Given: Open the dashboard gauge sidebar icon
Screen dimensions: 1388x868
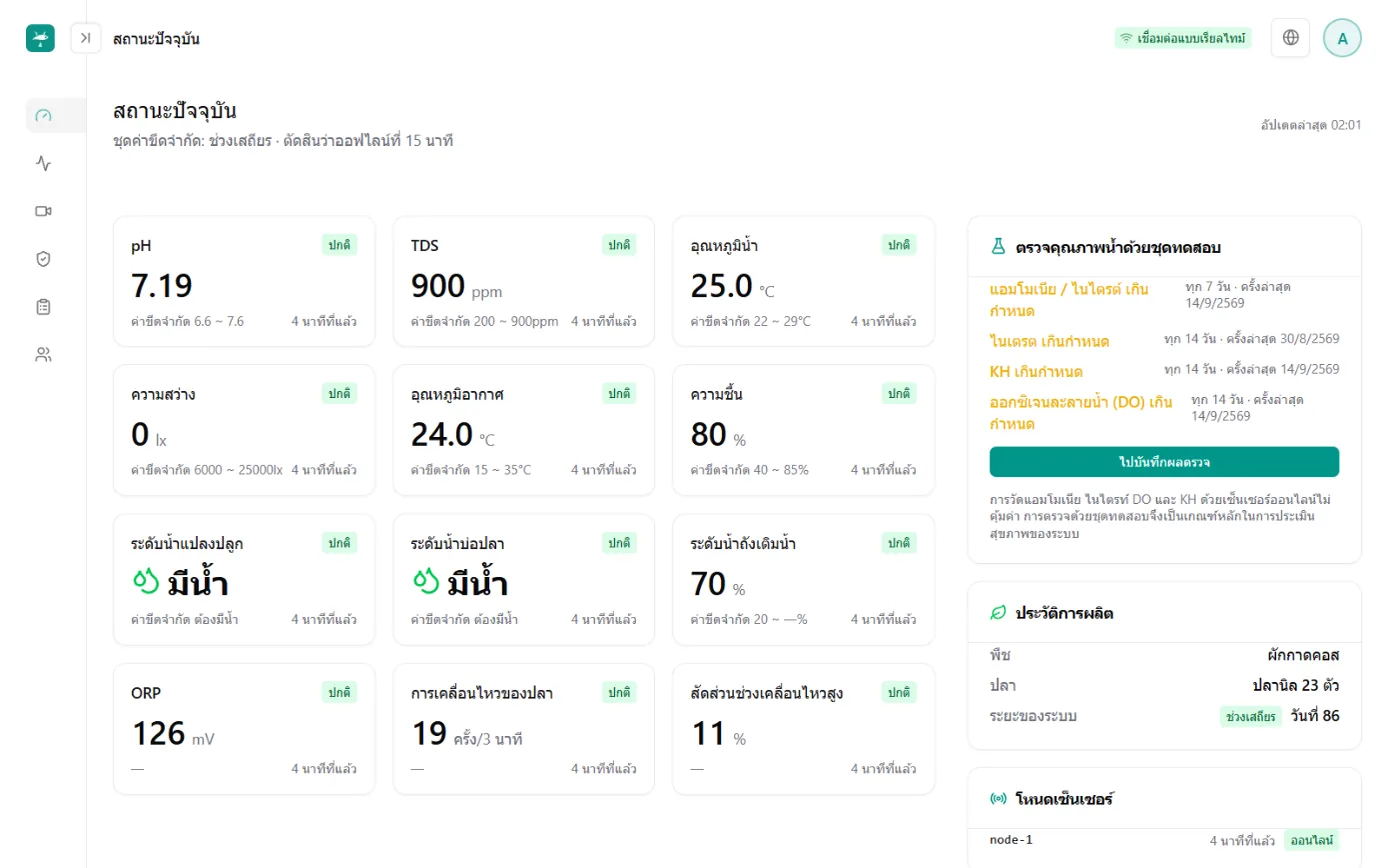Looking at the screenshot, I should (43, 115).
